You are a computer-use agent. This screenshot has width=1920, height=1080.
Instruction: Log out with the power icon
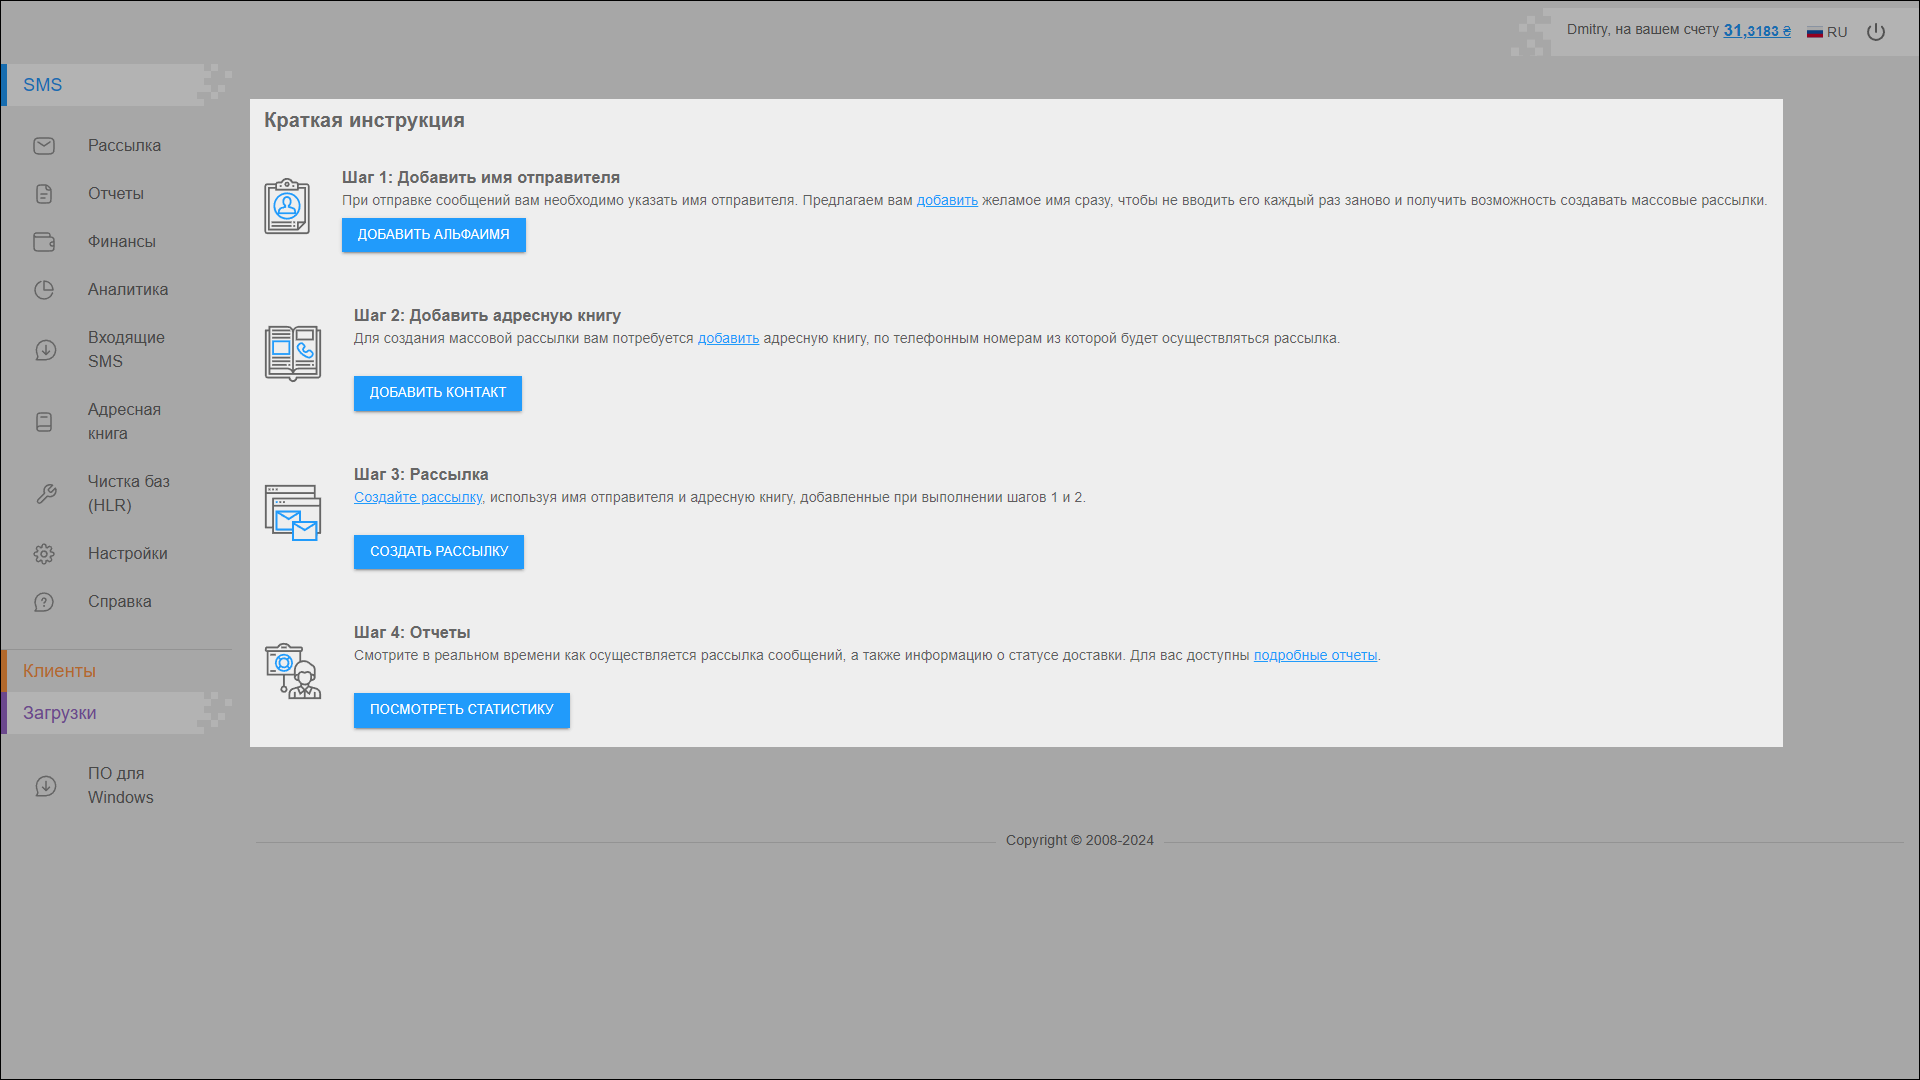point(1876,32)
